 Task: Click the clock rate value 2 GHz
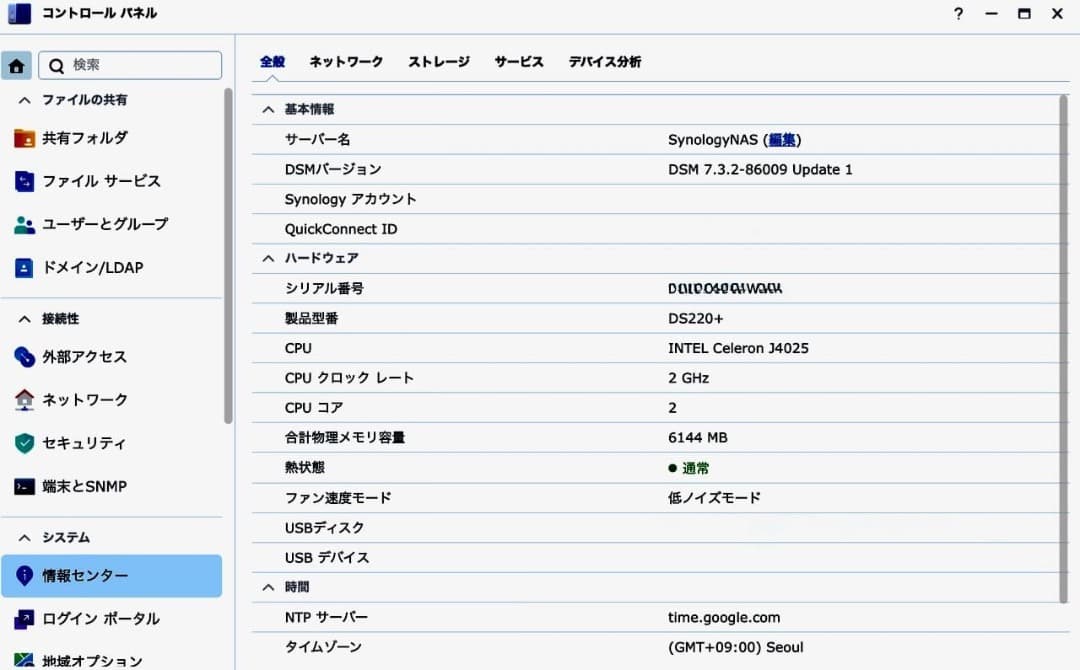coord(688,378)
